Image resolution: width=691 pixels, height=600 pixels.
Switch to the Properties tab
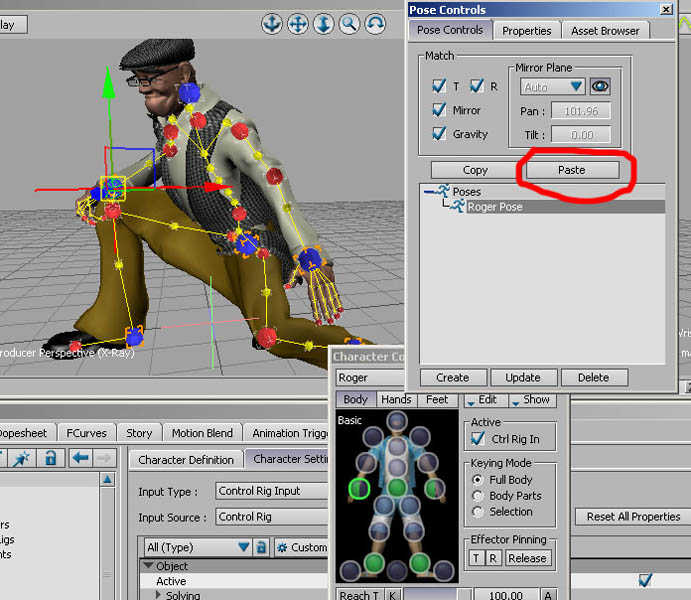[x=527, y=31]
